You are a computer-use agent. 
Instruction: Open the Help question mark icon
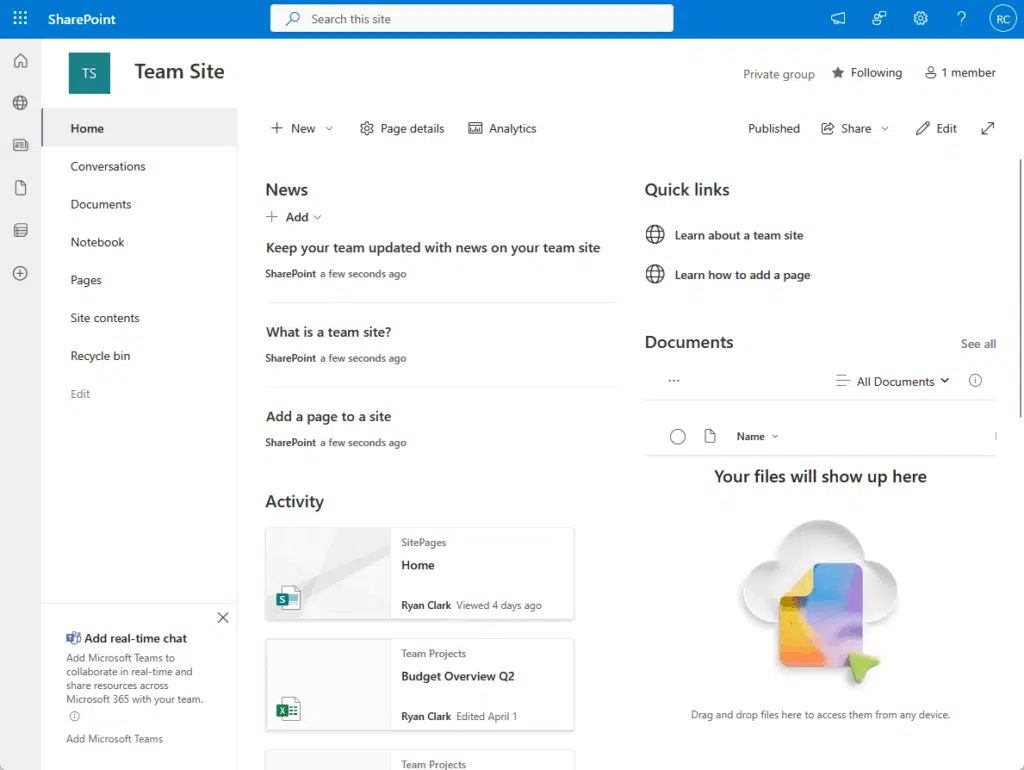click(961, 18)
